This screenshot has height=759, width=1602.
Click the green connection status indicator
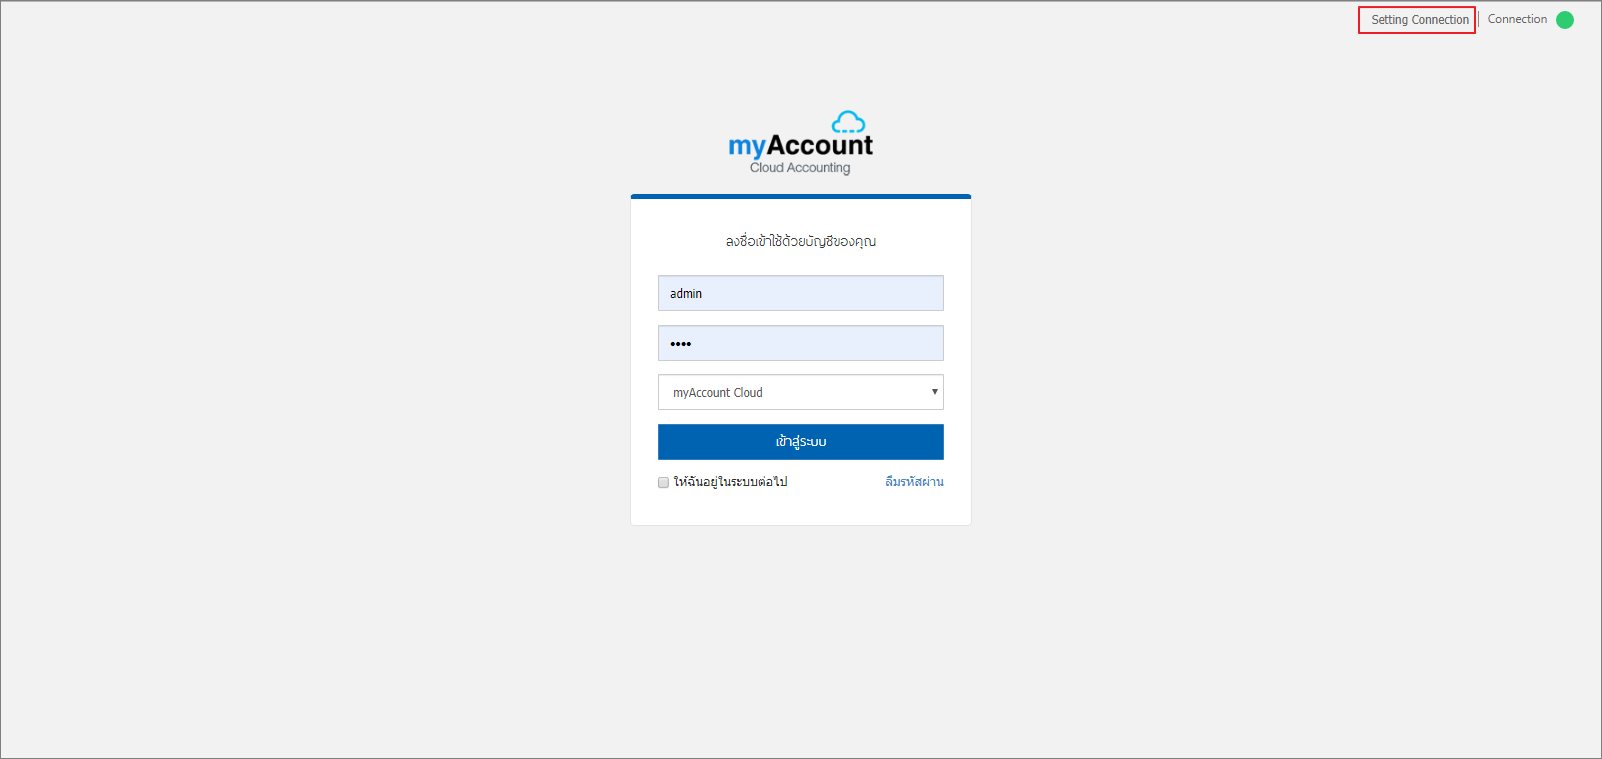click(x=1565, y=20)
